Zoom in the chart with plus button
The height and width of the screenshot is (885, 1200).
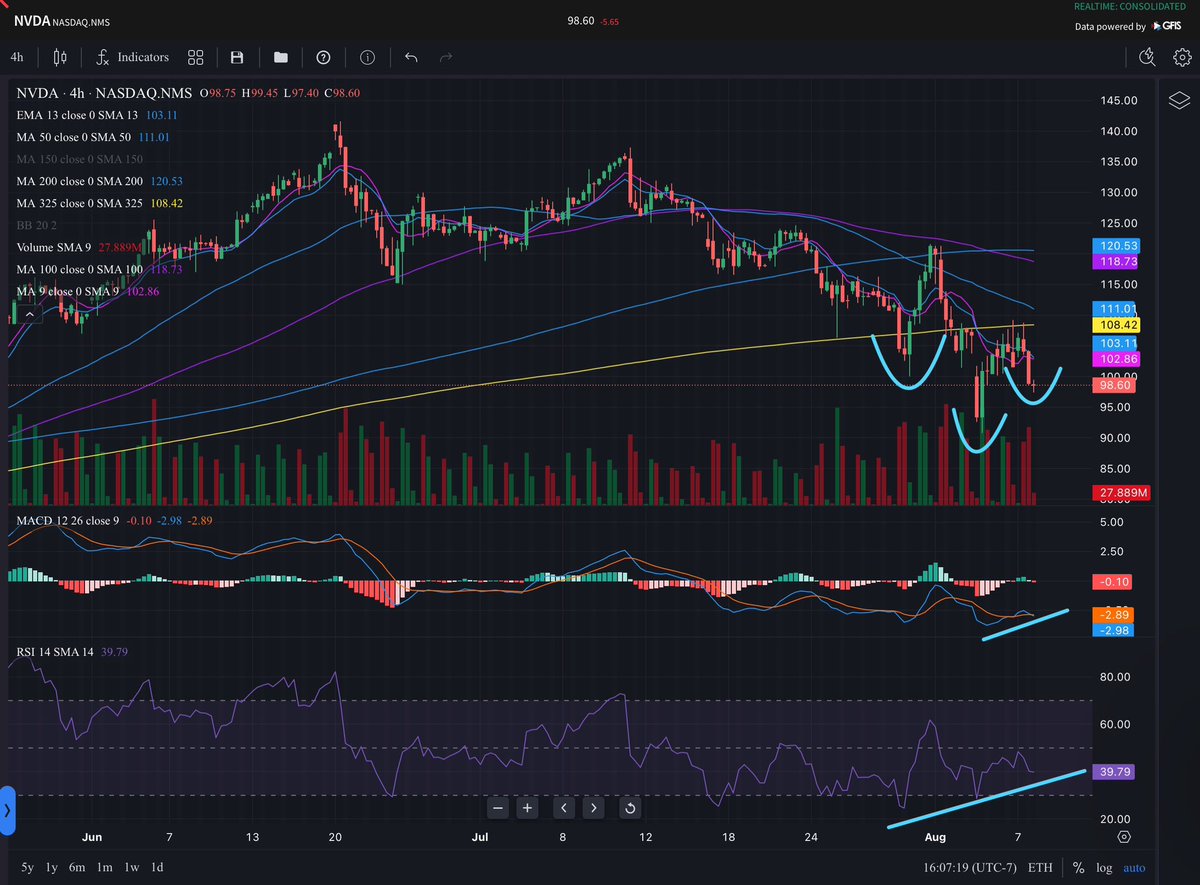coord(529,808)
